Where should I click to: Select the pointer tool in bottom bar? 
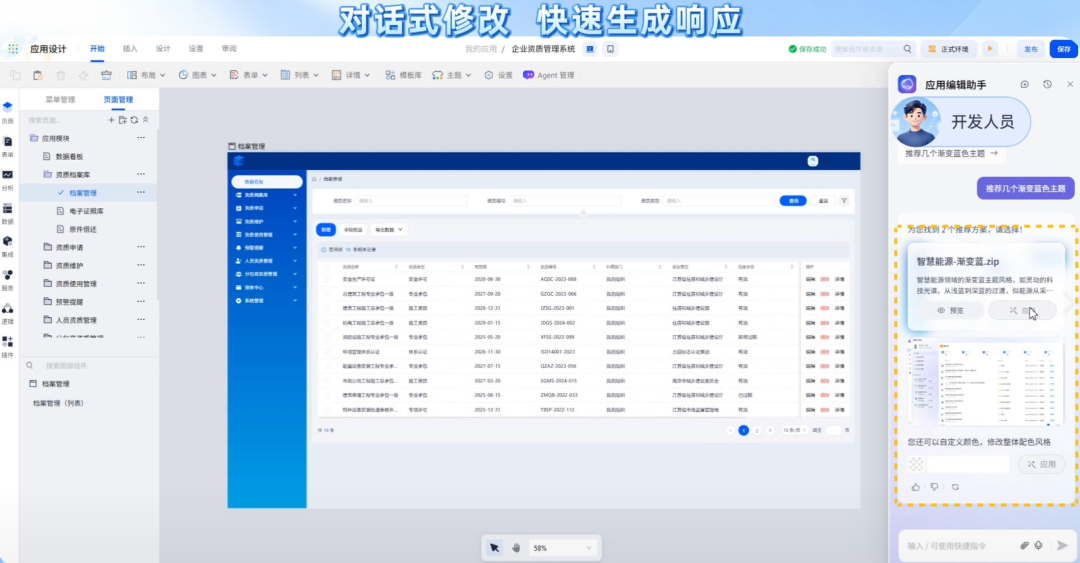coord(495,548)
